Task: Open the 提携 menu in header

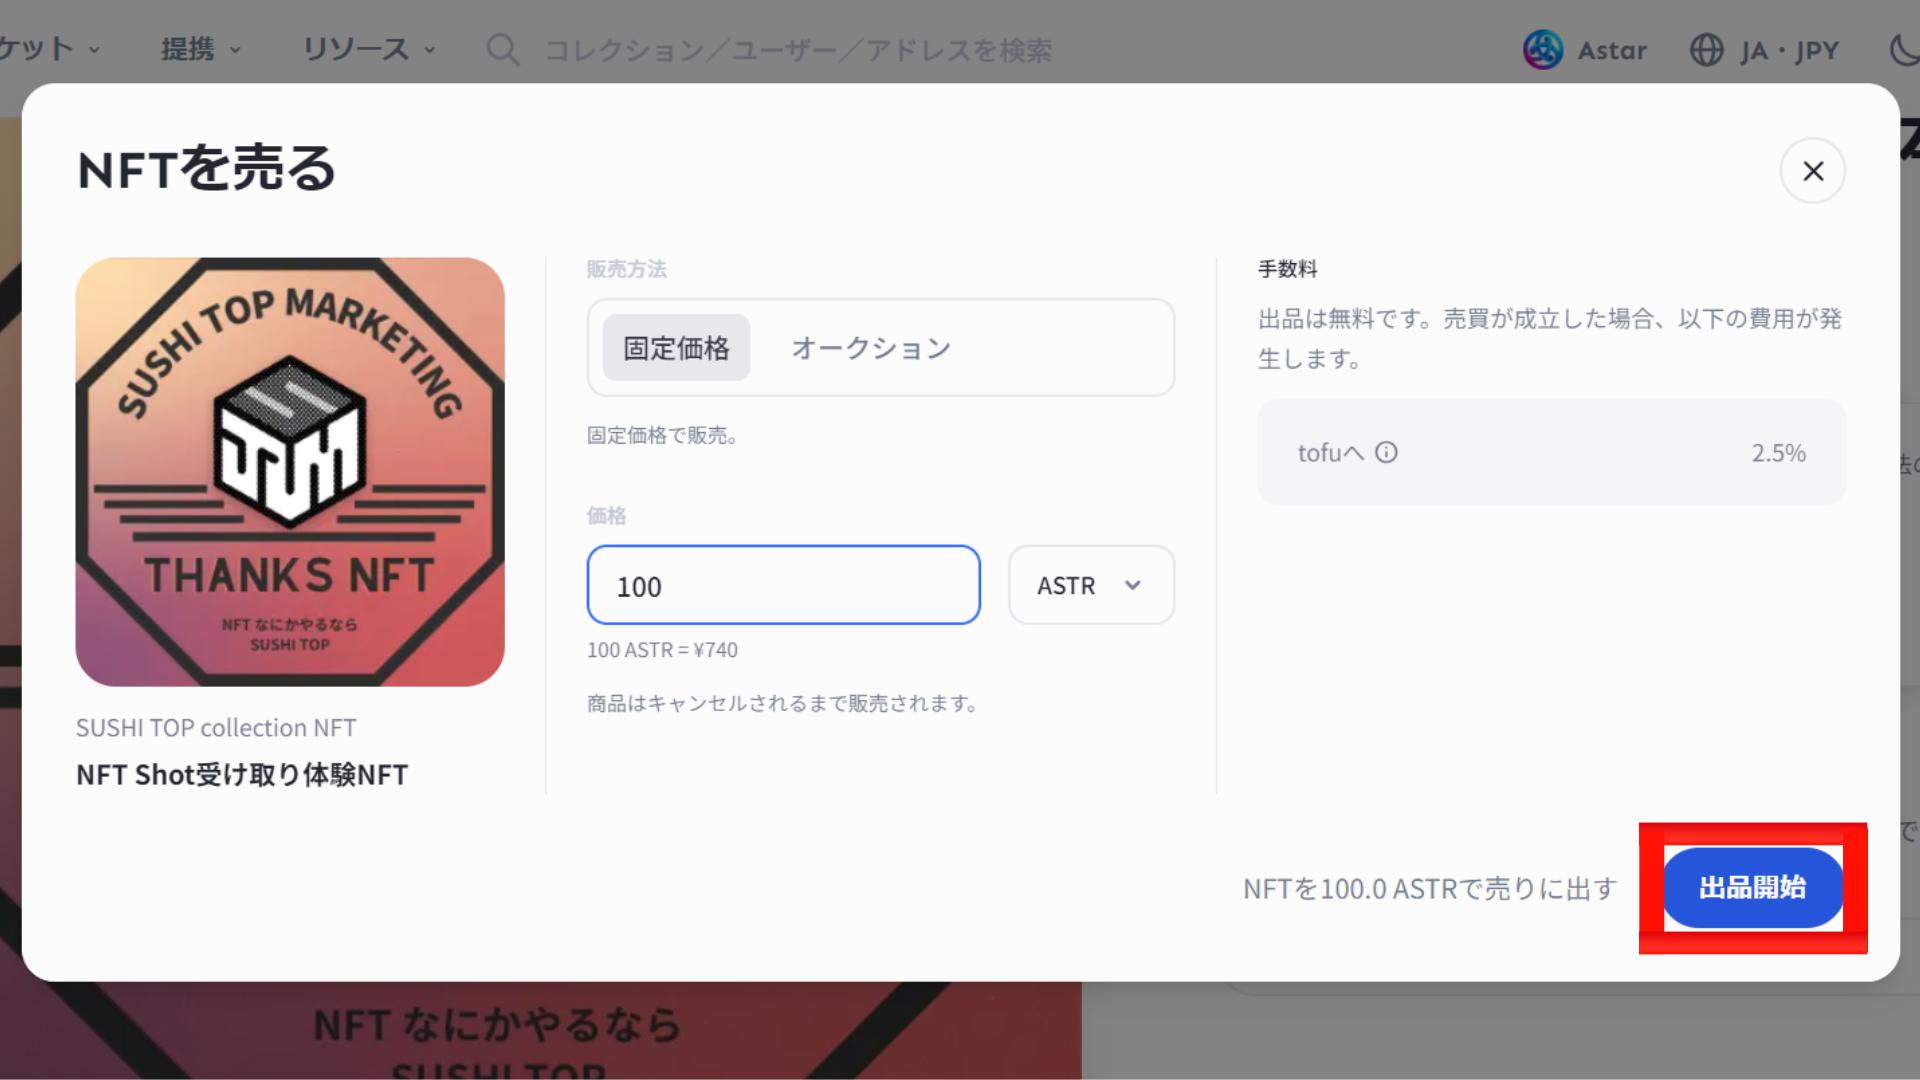Action: (x=201, y=49)
